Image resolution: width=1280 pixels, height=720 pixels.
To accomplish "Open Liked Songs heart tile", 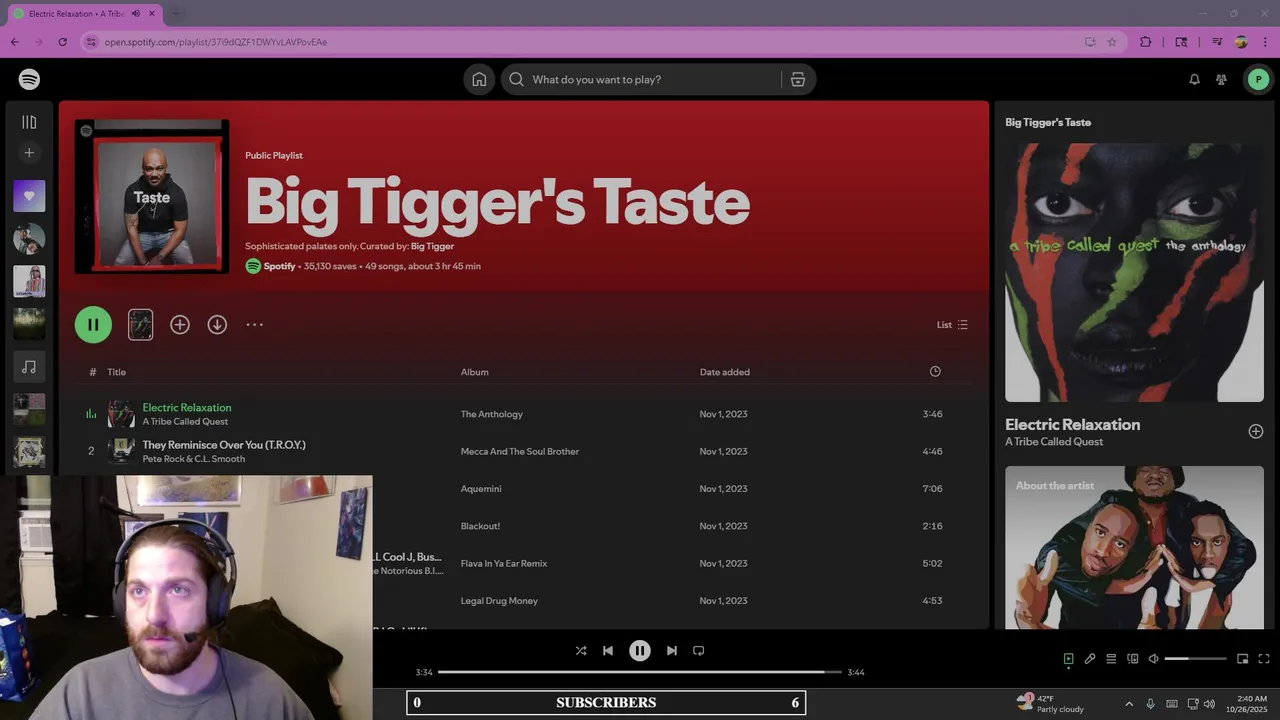I will pos(29,196).
